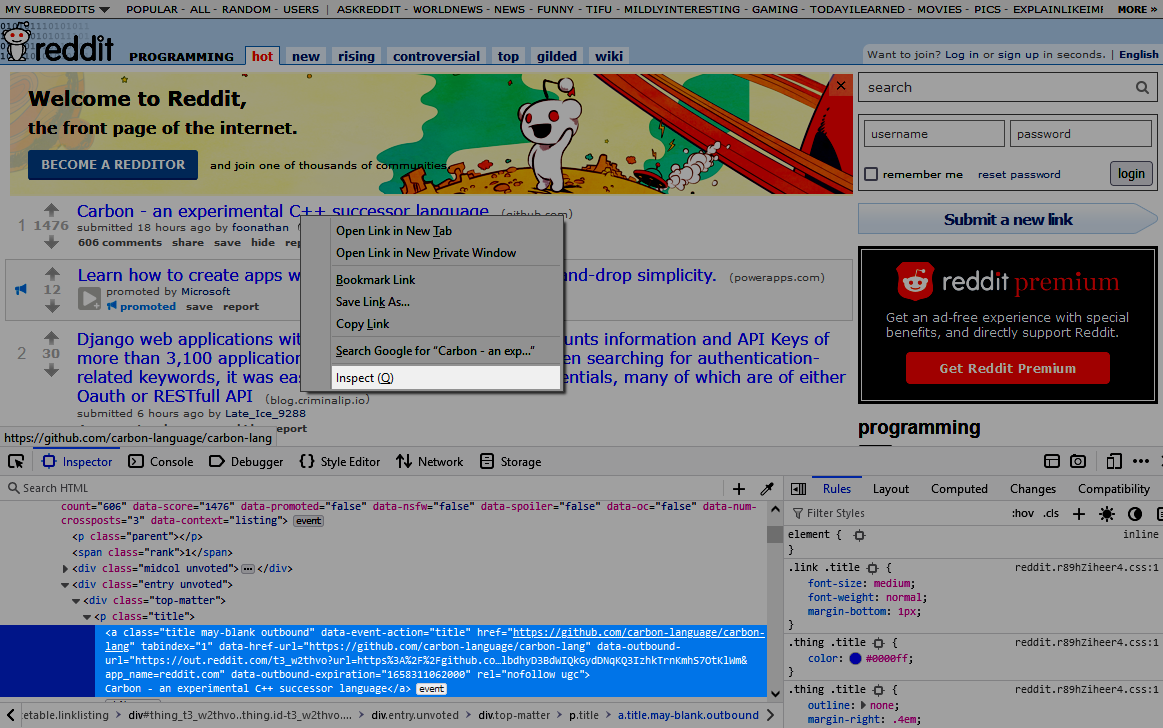This screenshot has height=728, width=1163.
Task: Activate the element picker icon in devtools
Action: 16,462
